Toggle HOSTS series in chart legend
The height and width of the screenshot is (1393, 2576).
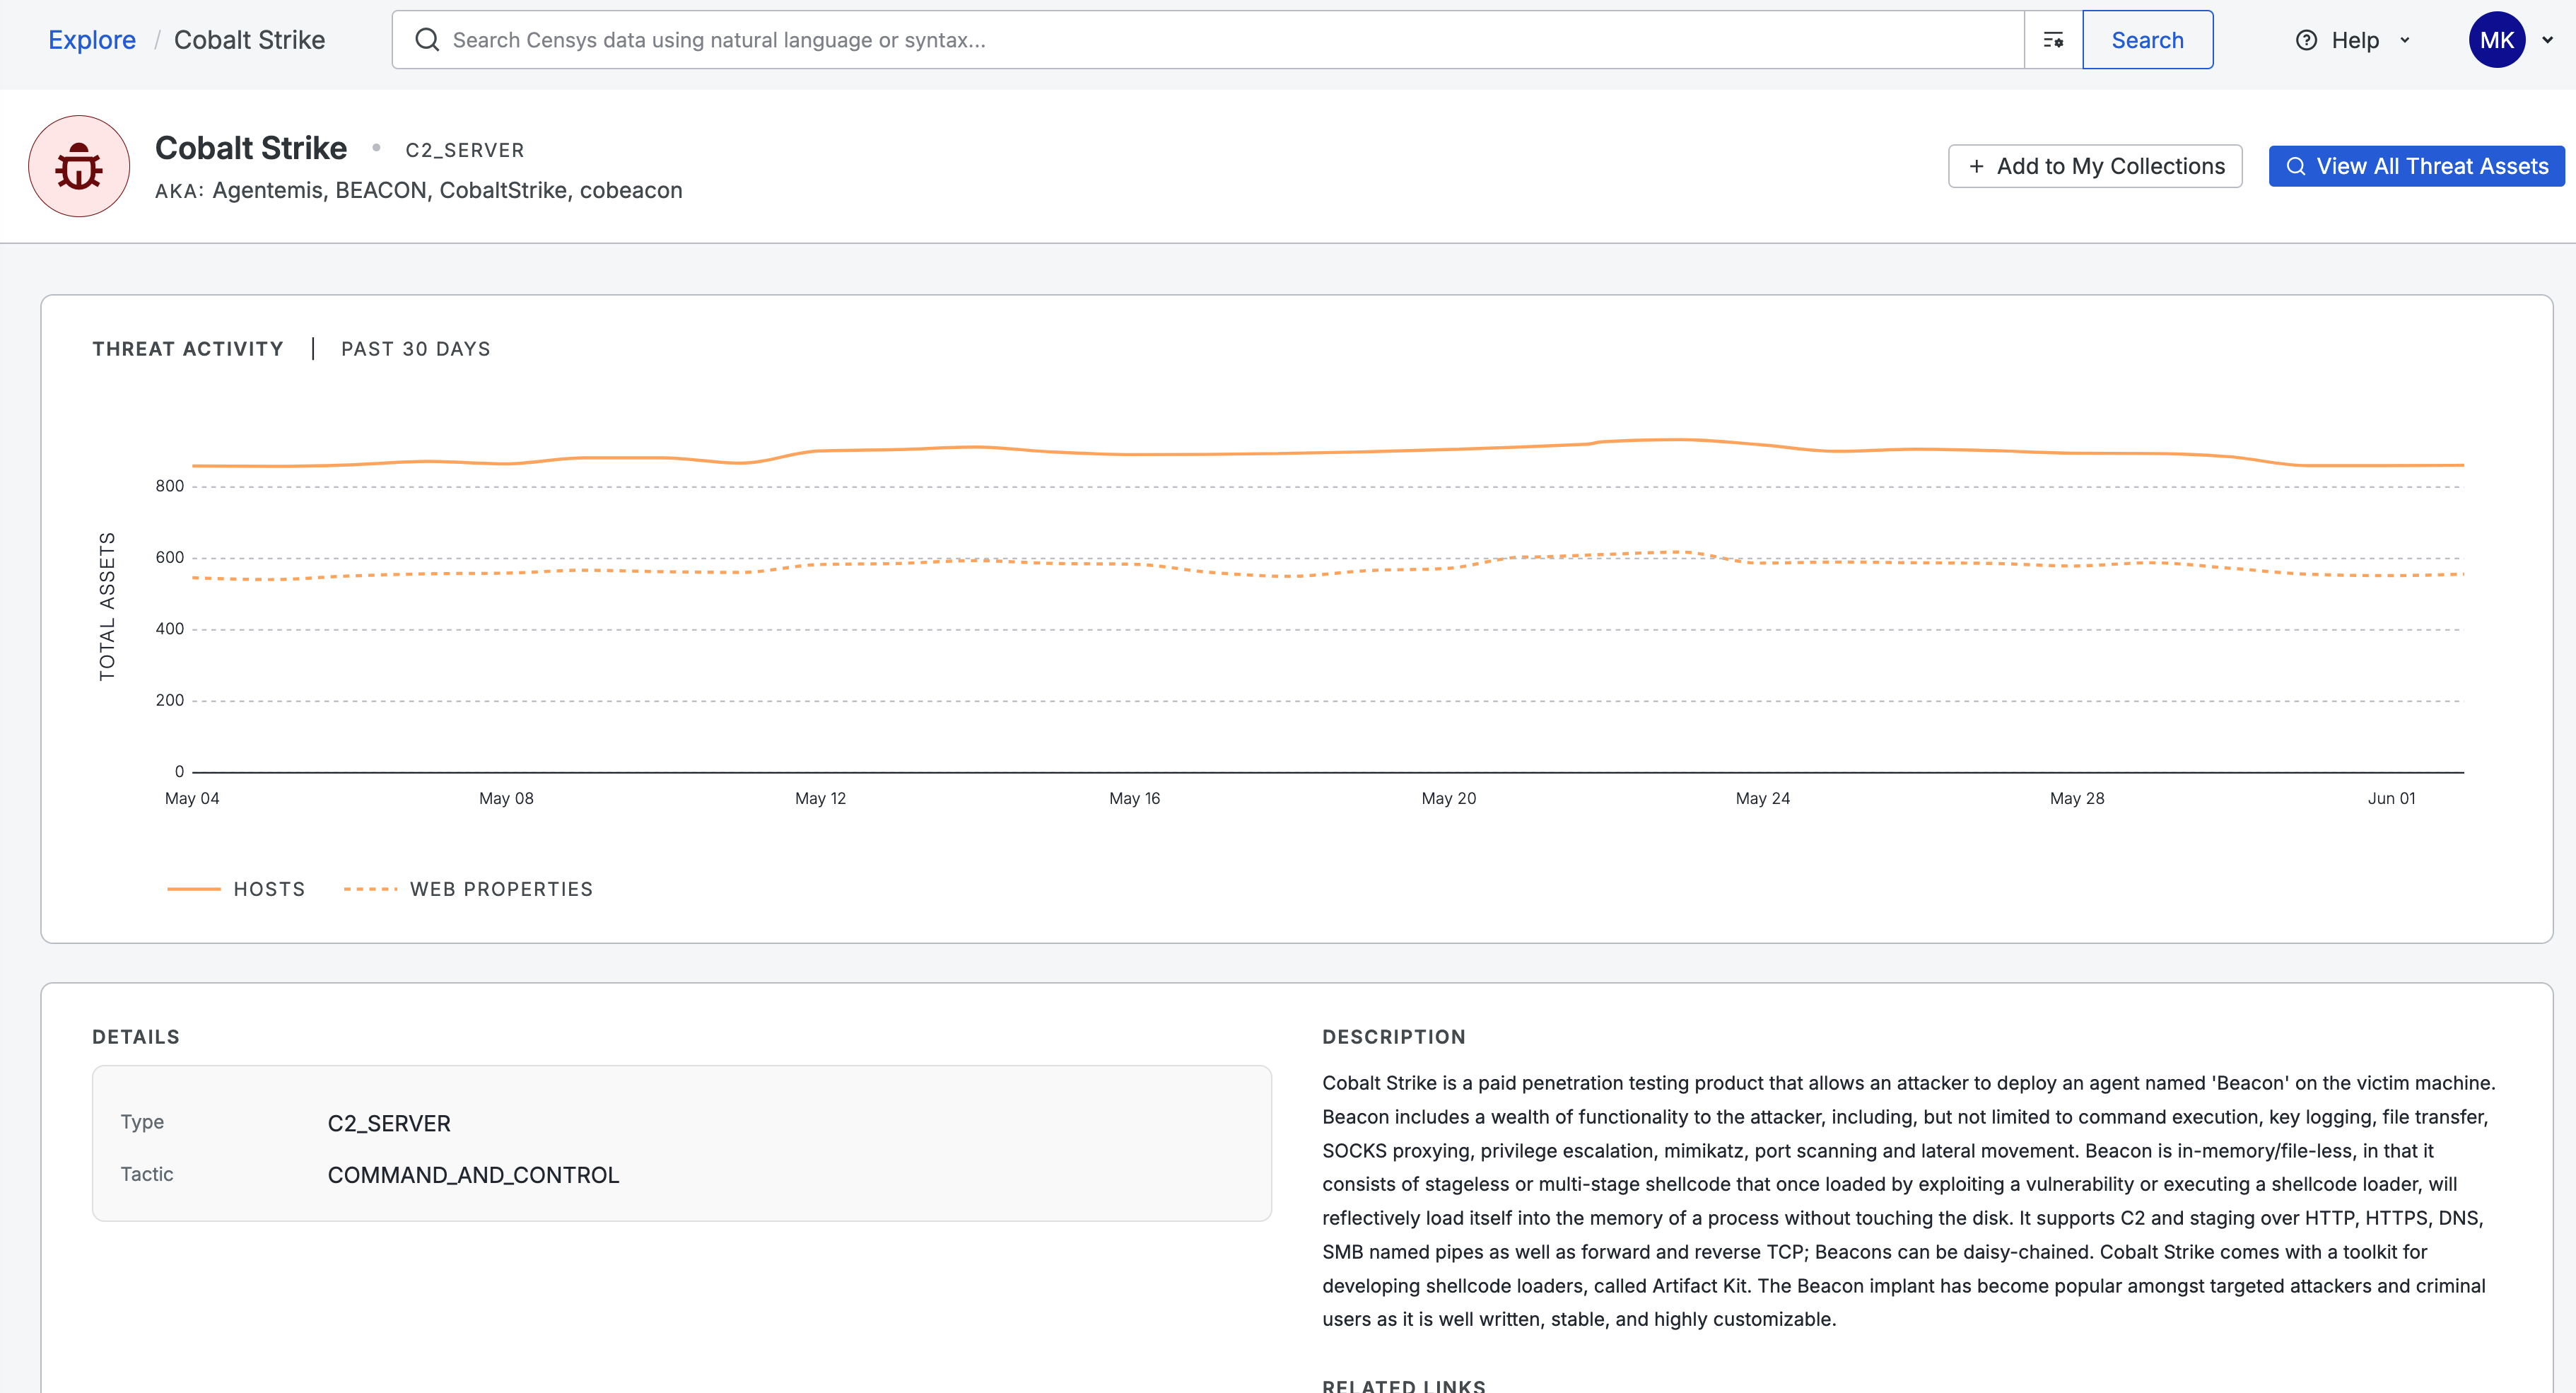pyautogui.click(x=269, y=889)
